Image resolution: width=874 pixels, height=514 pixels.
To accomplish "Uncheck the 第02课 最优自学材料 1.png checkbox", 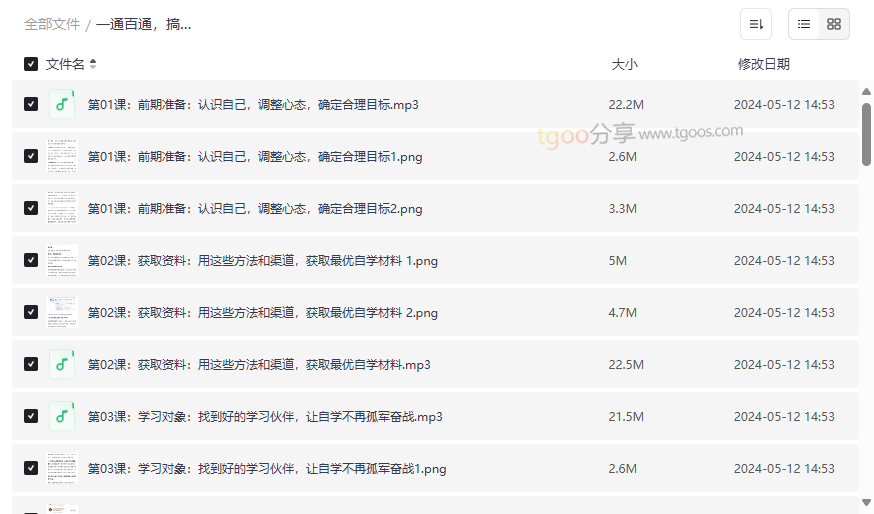I will (x=31, y=261).
